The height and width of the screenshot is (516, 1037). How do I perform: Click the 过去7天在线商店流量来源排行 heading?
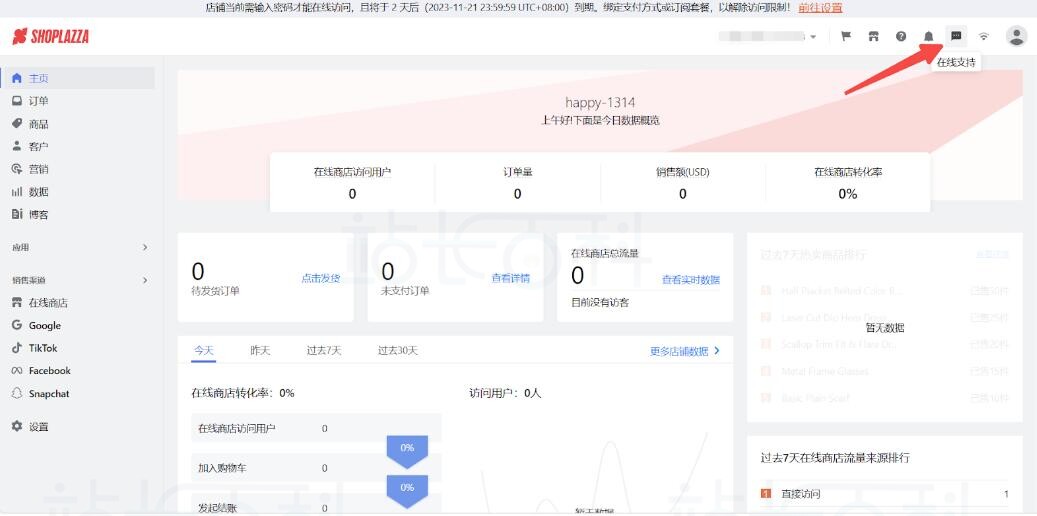point(835,458)
